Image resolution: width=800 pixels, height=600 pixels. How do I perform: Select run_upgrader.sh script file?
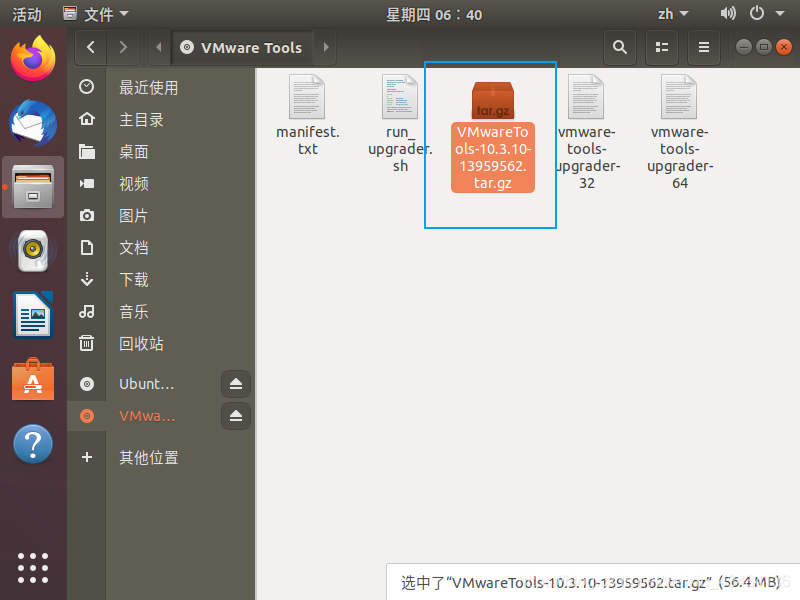coord(401,124)
